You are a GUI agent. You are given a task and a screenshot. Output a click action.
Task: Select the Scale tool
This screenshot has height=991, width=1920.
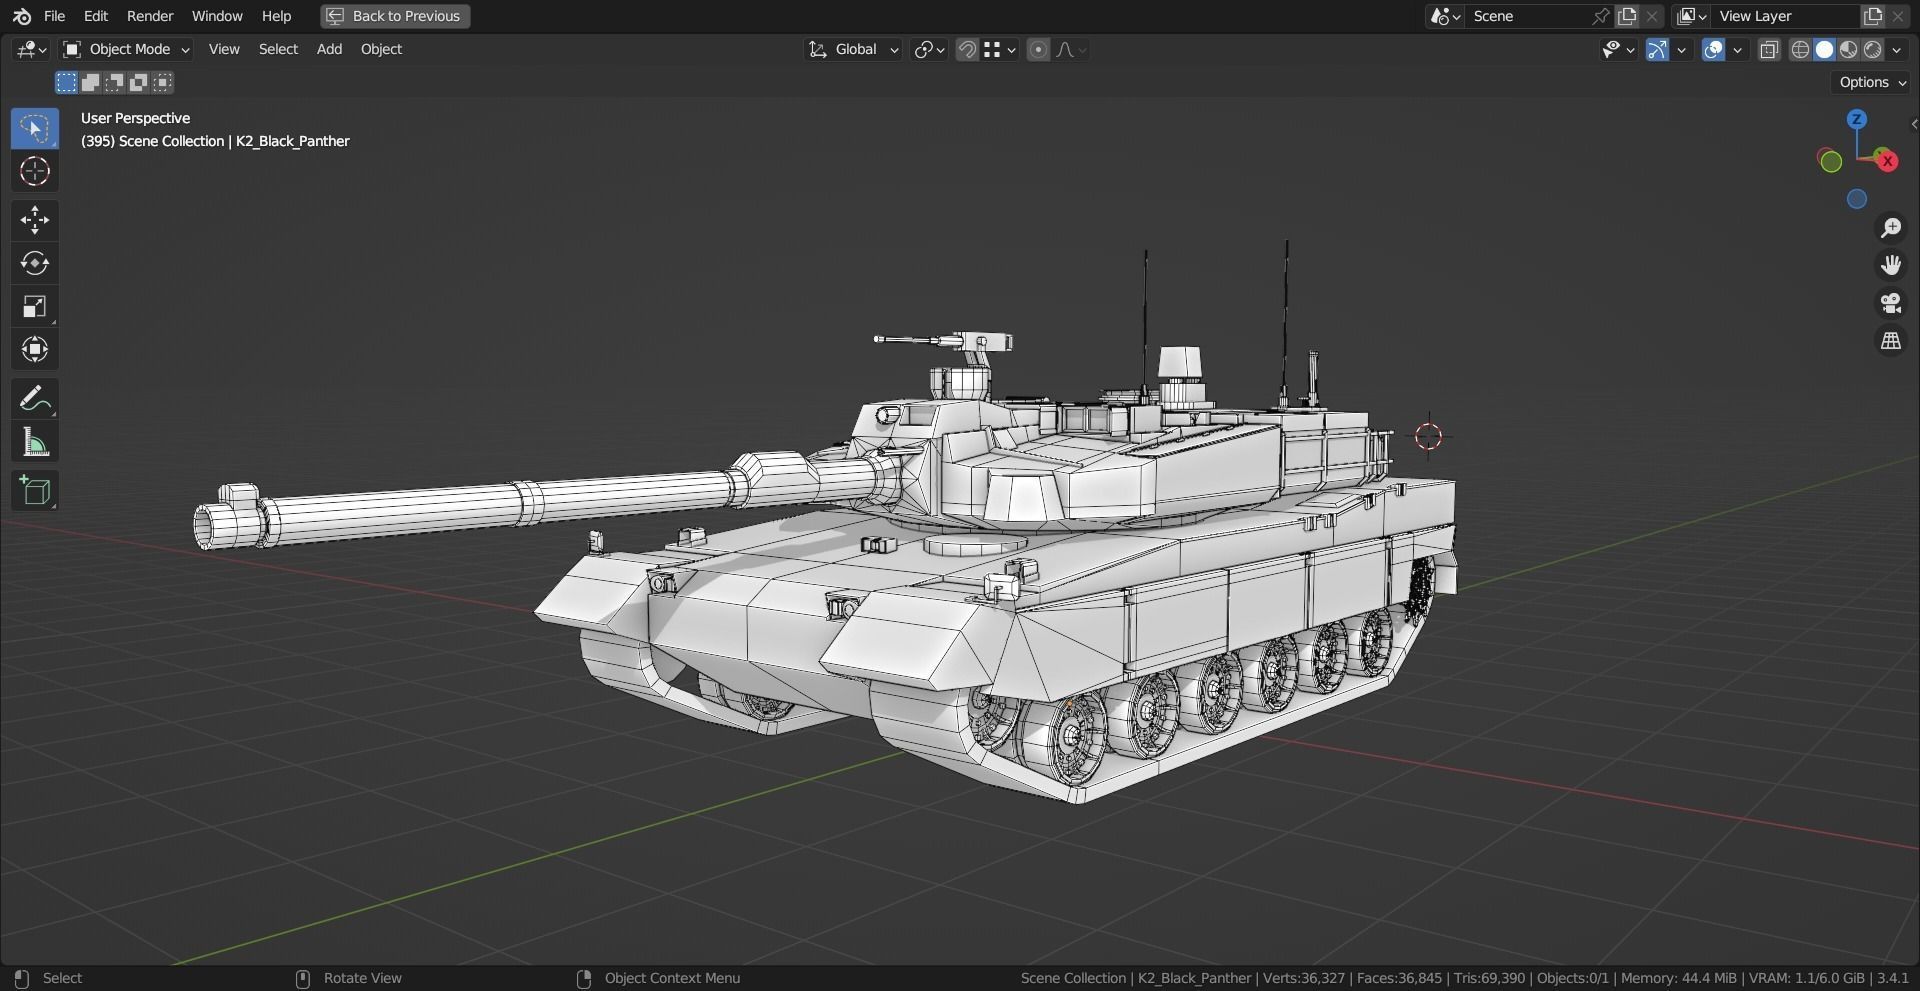pos(35,306)
